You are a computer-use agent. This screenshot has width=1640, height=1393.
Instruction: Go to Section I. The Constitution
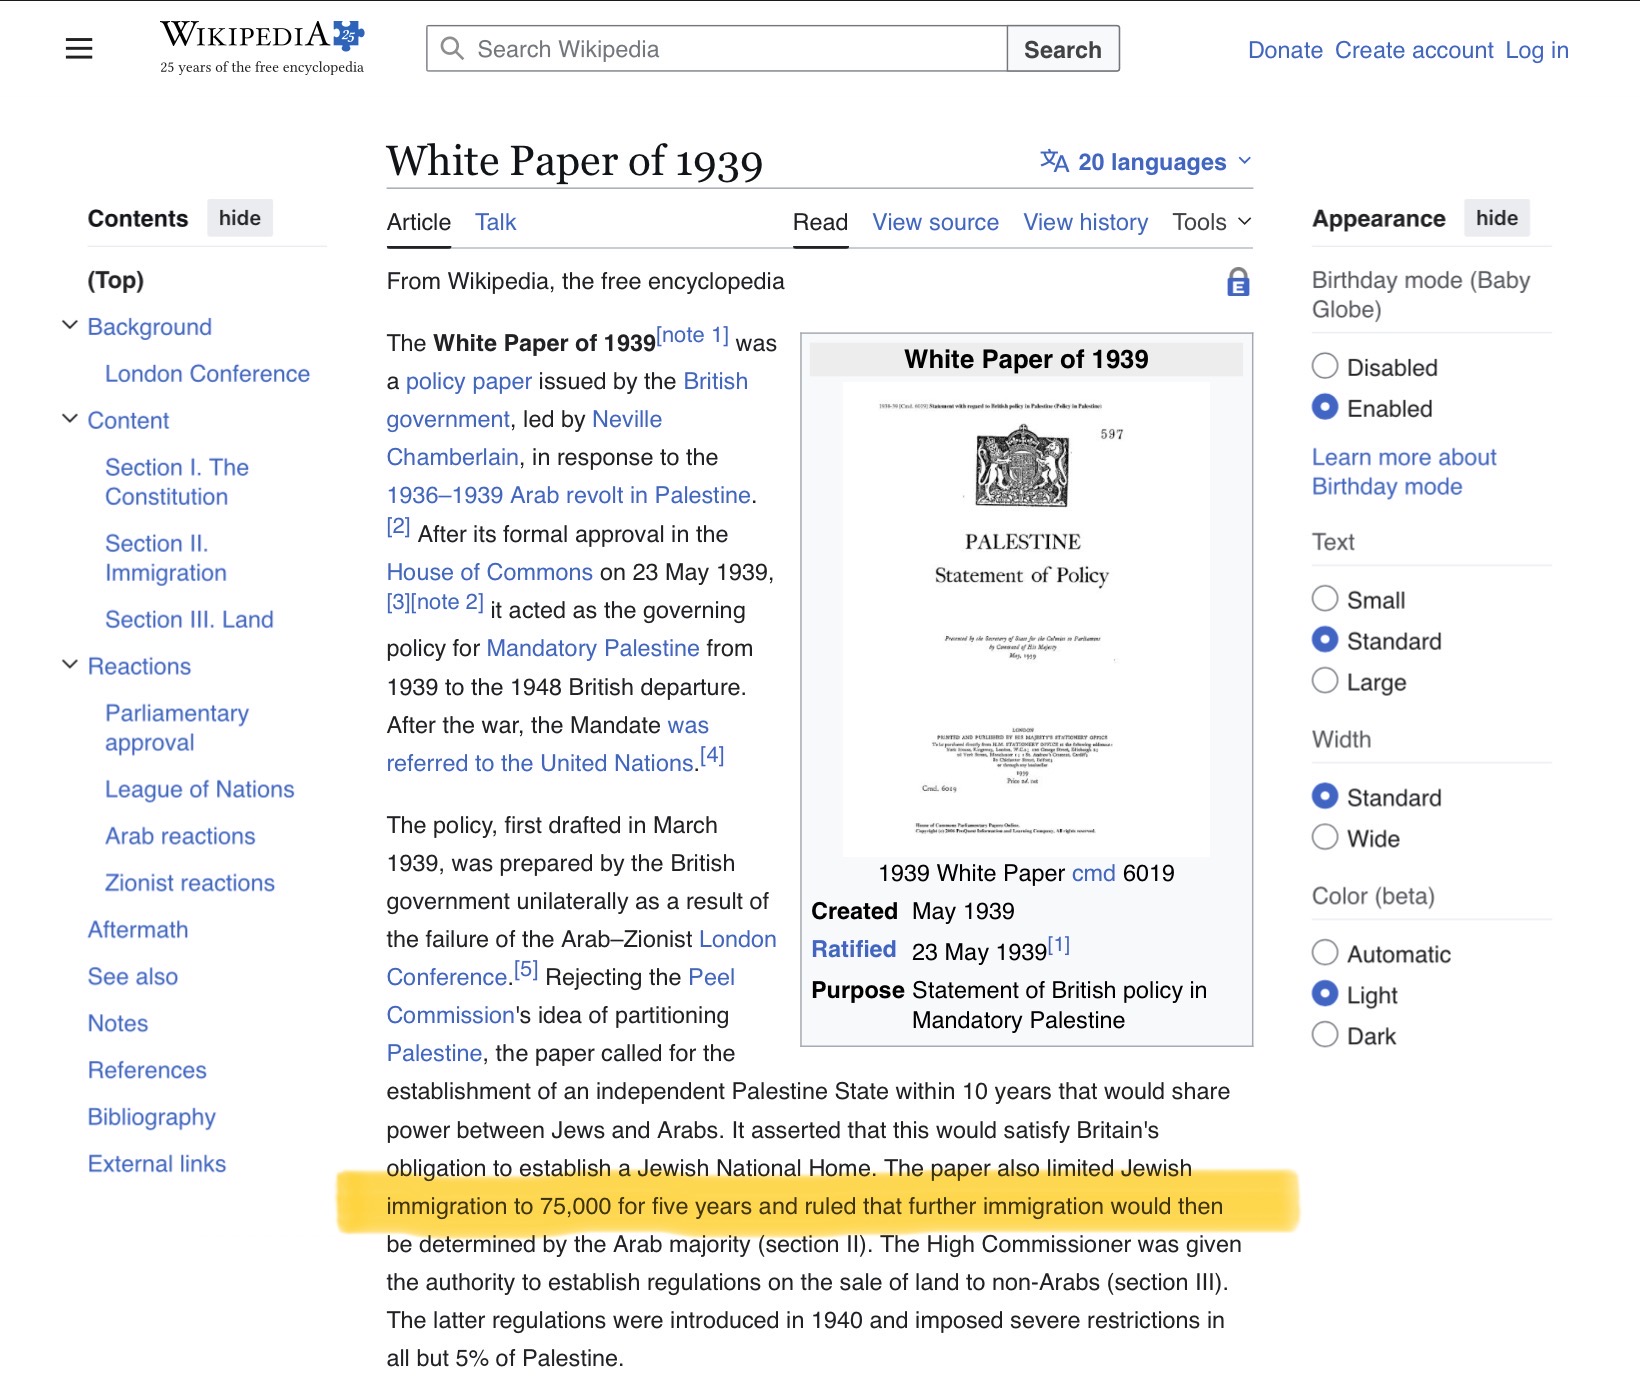coord(177,482)
